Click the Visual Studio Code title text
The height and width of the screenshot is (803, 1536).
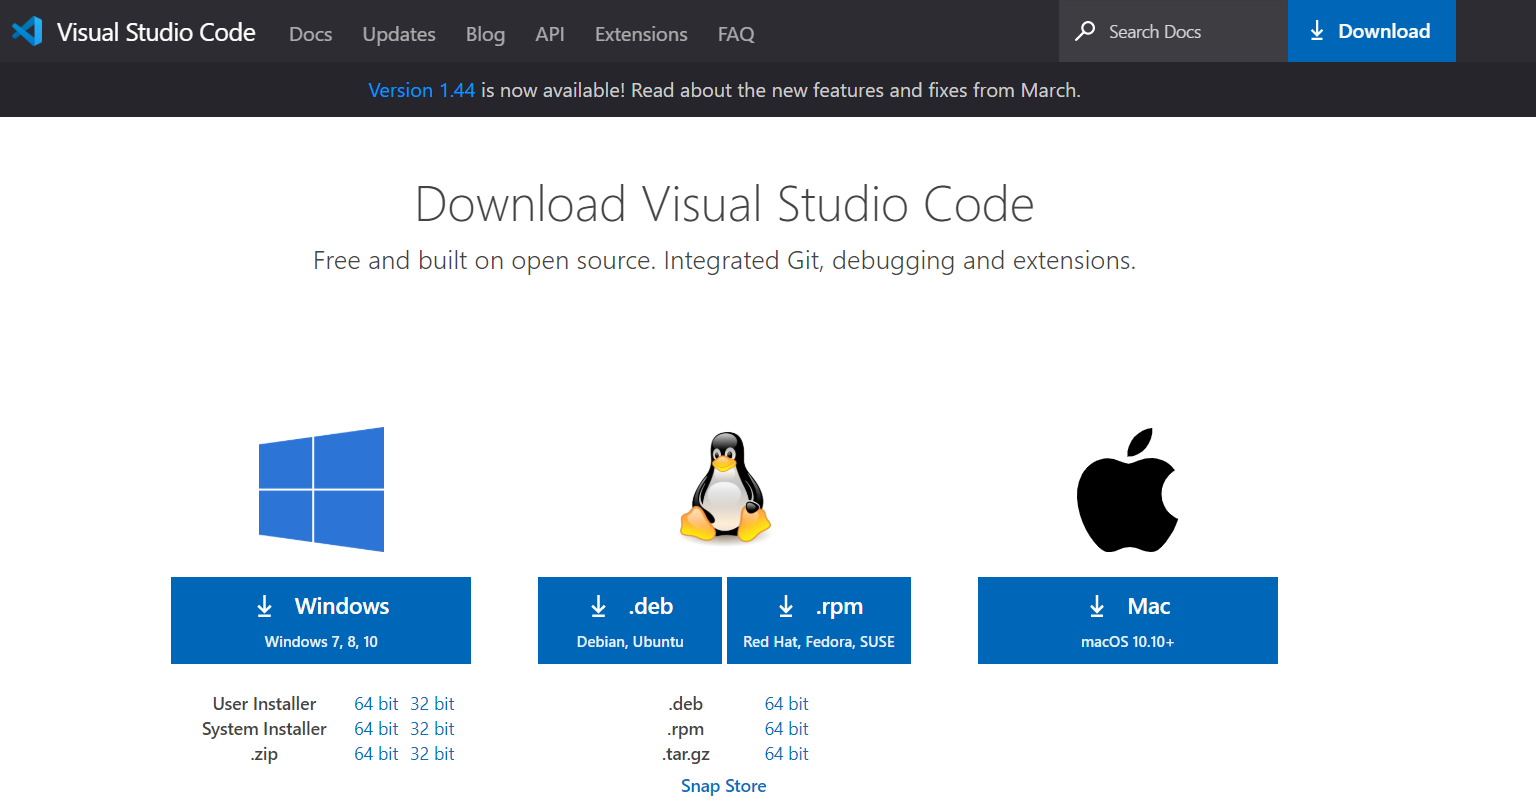[156, 32]
